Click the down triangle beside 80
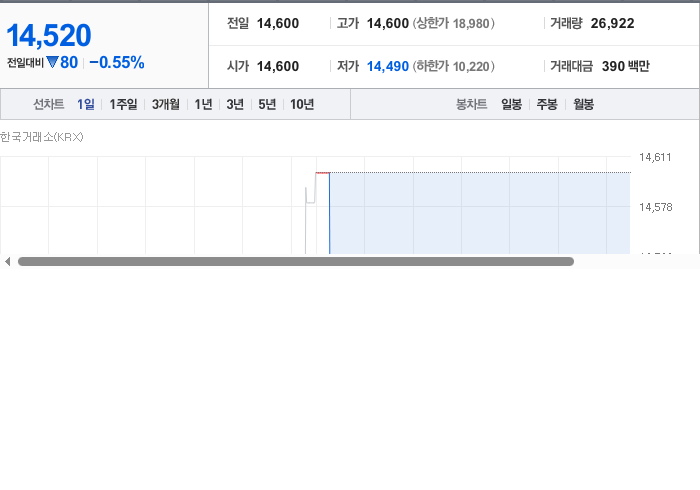Screen dimensions: 700x490 point(52,62)
